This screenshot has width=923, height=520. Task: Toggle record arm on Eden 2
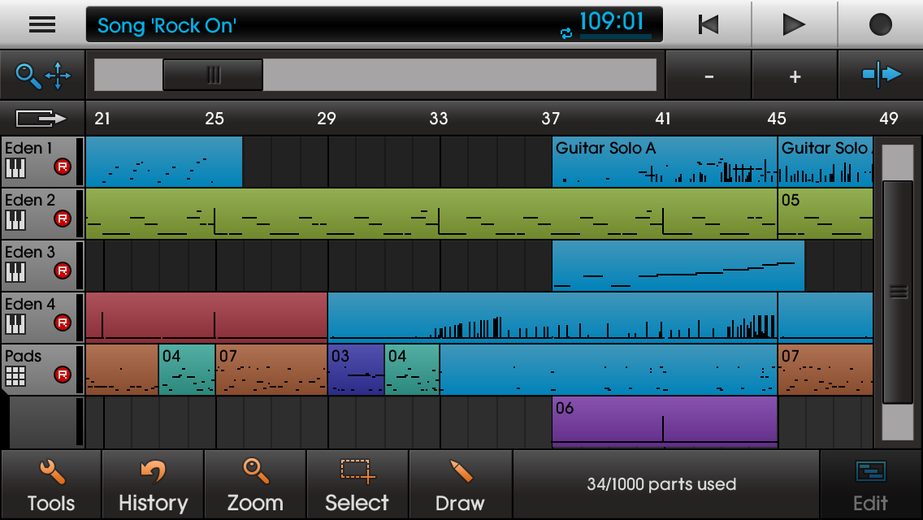point(62,218)
